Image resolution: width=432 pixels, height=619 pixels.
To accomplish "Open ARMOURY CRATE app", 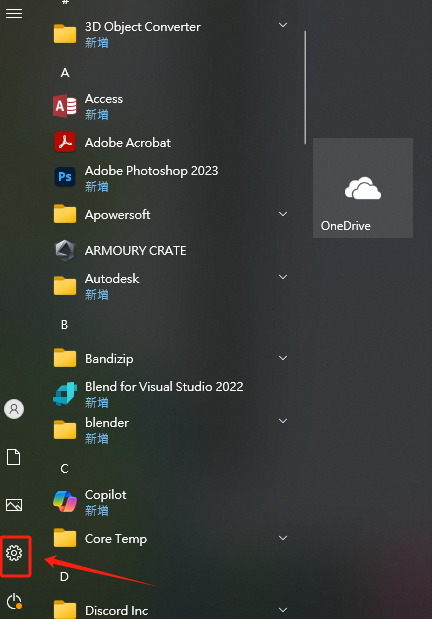I will [170, 250].
